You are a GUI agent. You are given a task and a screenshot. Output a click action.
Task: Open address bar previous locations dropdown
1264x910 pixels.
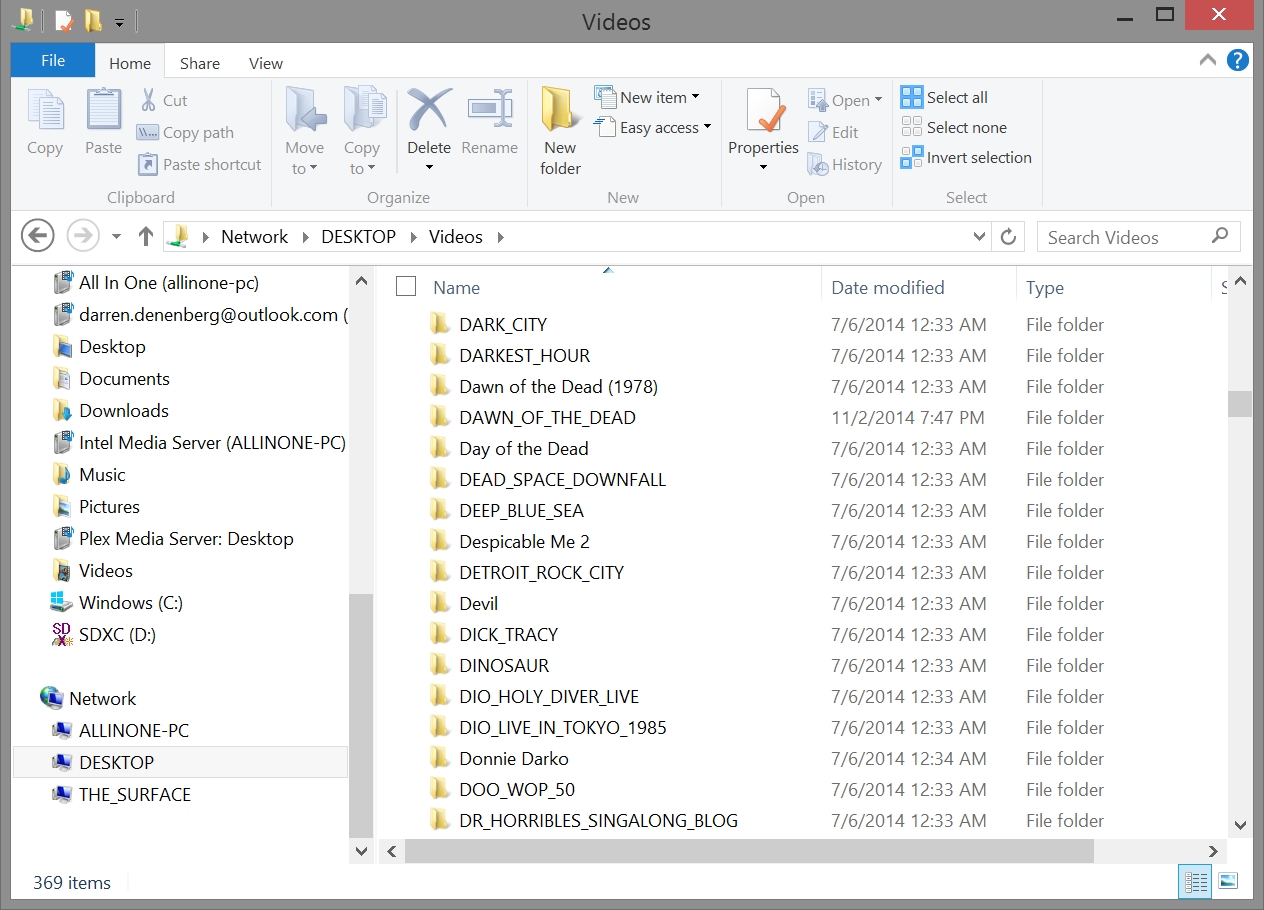980,237
